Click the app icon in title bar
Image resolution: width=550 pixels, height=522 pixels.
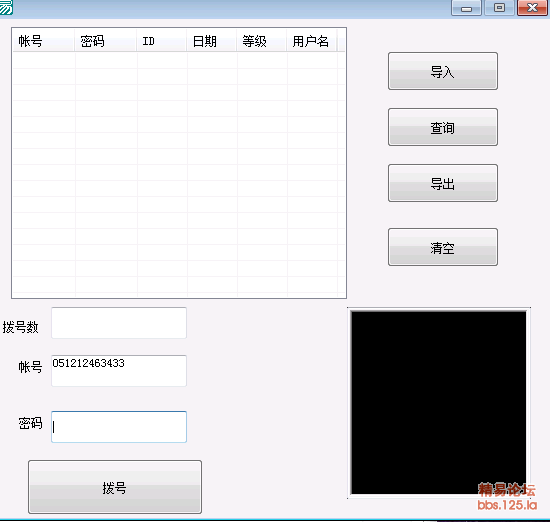coord(6,7)
